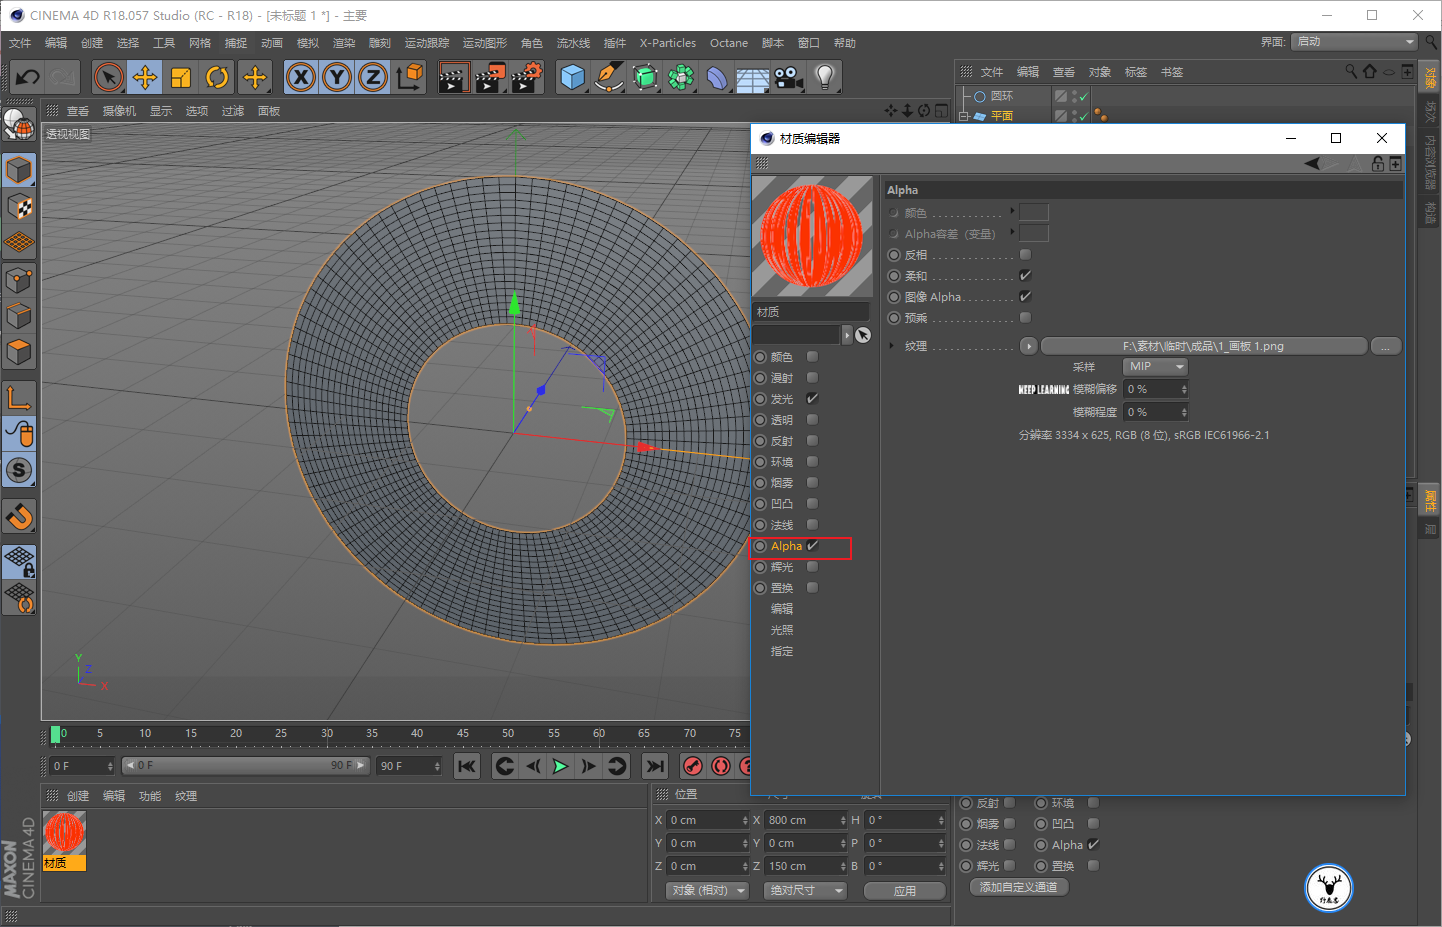Enable the 颜色 channel checkbox

coord(812,357)
